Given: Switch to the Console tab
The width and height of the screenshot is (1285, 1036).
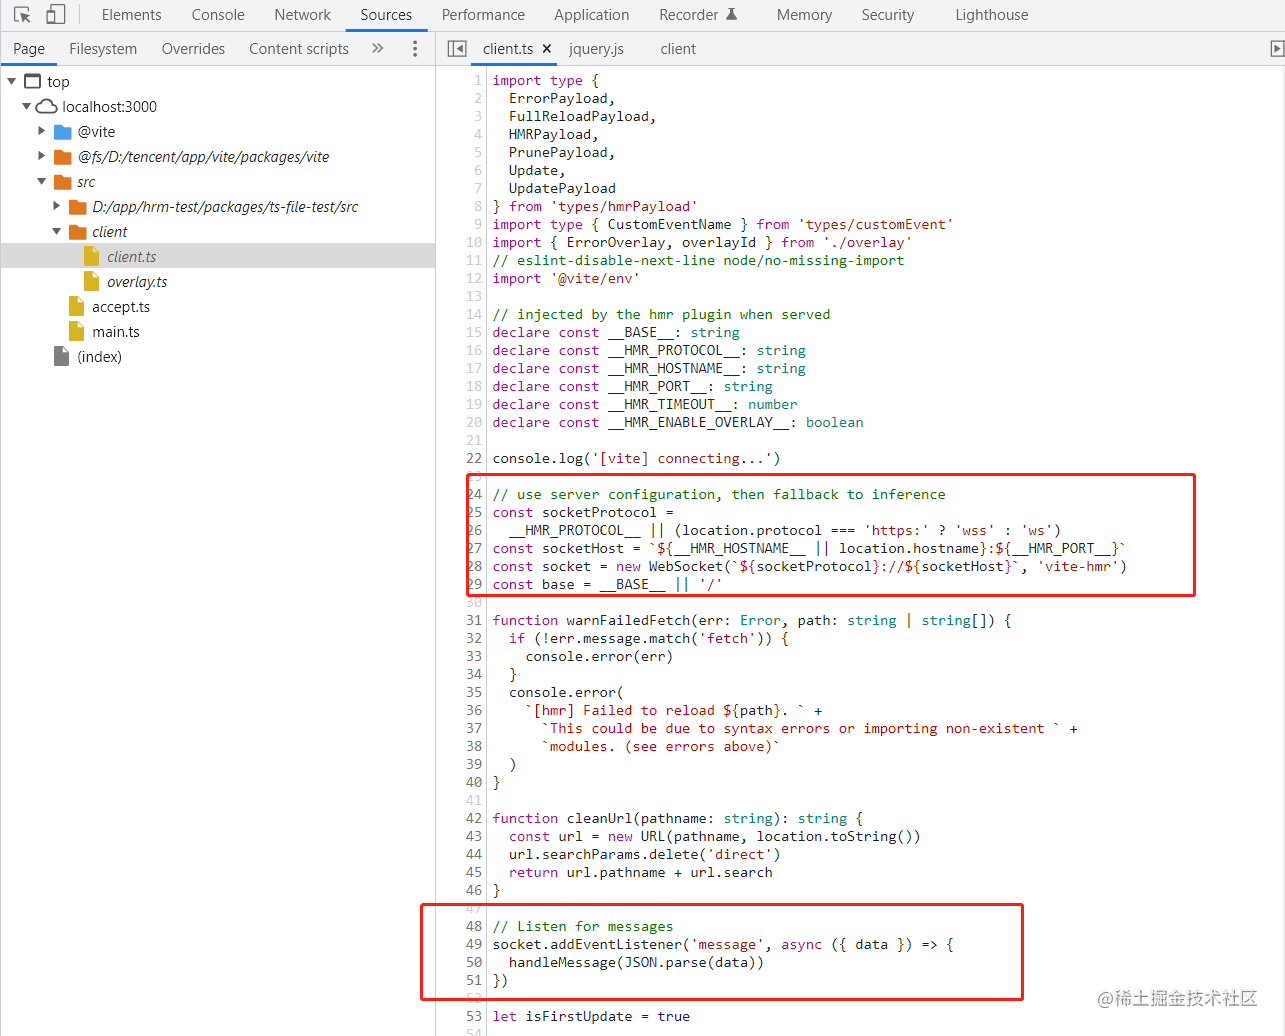Looking at the screenshot, I should point(218,15).
